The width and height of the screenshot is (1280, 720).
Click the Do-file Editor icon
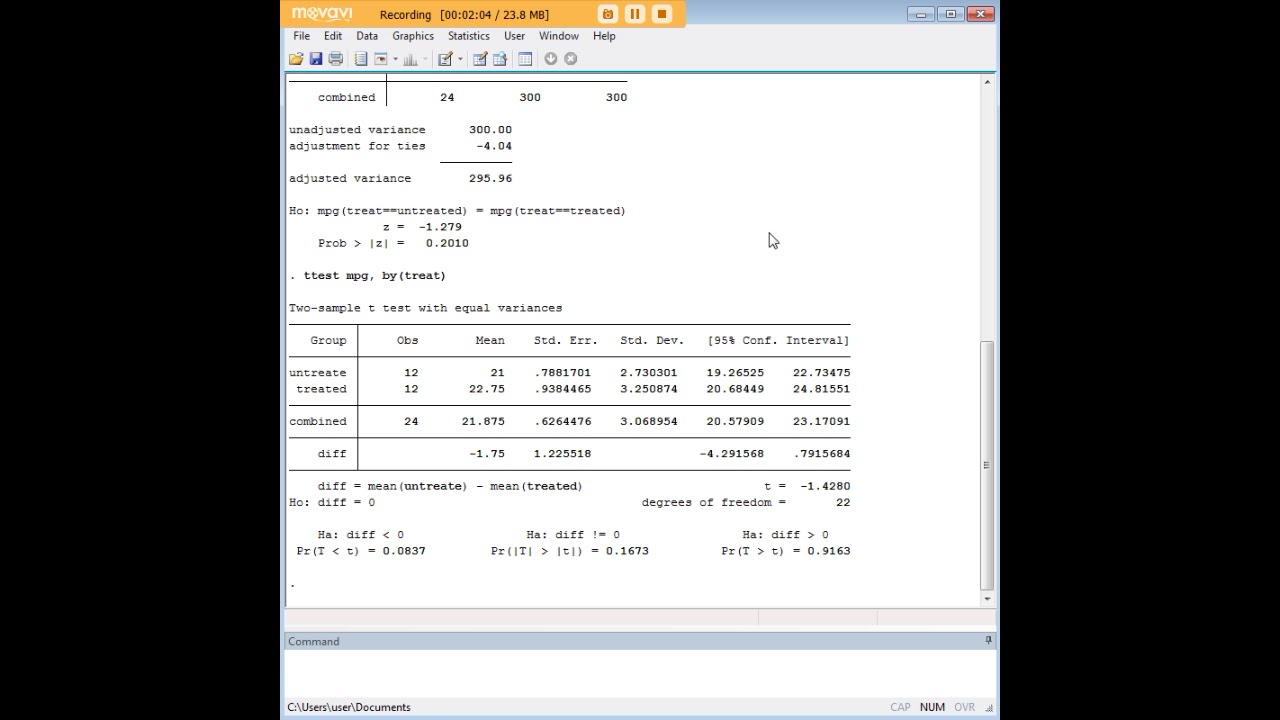tap(445, 59)
